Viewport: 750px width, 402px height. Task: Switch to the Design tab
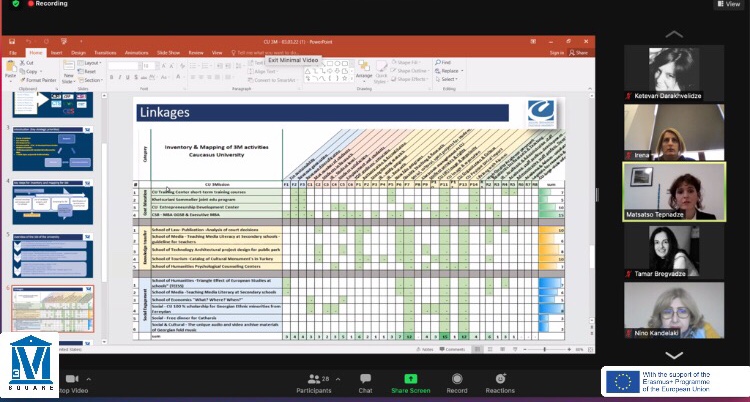click(78, 53)
